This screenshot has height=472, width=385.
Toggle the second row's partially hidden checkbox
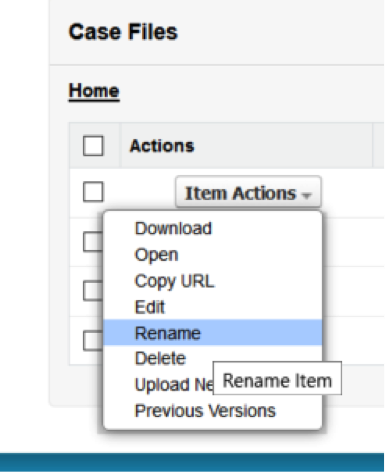(92, 241)
